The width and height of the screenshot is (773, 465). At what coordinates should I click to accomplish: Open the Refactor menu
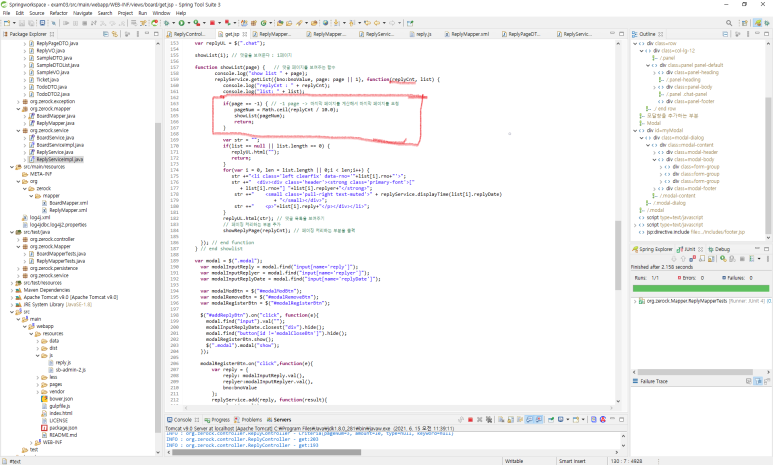coord(58,13)
